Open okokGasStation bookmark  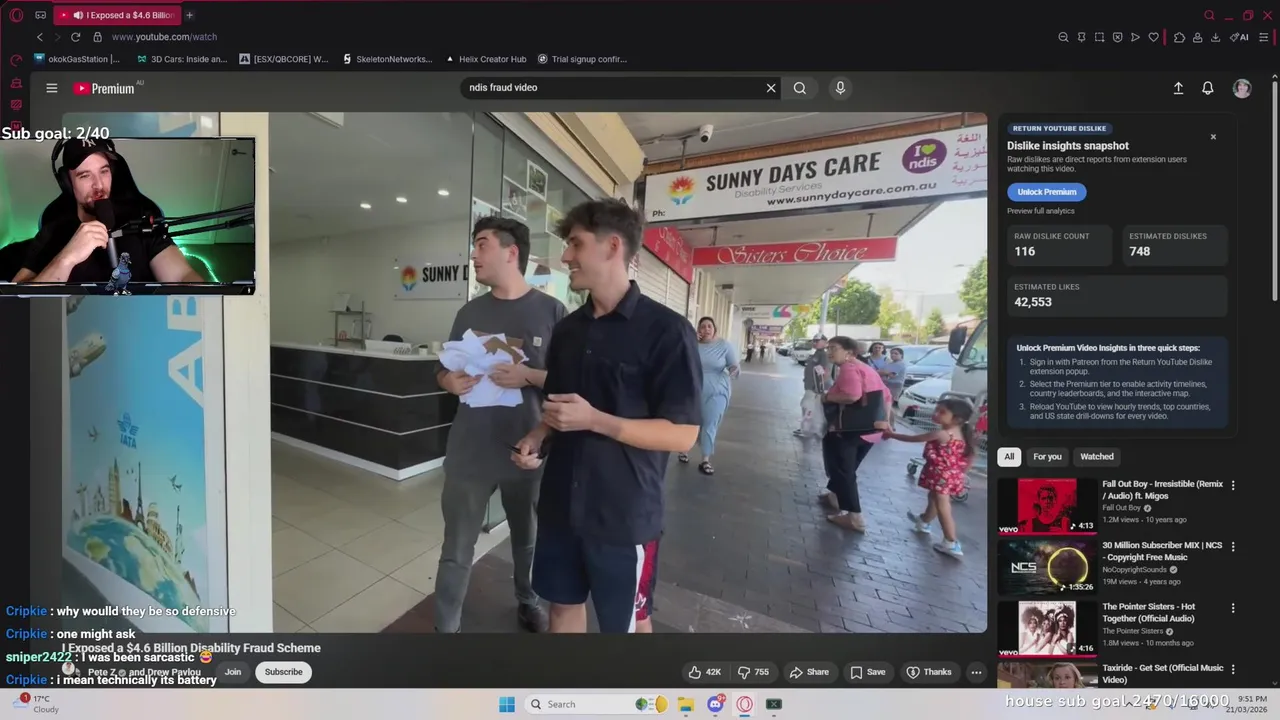77,59
